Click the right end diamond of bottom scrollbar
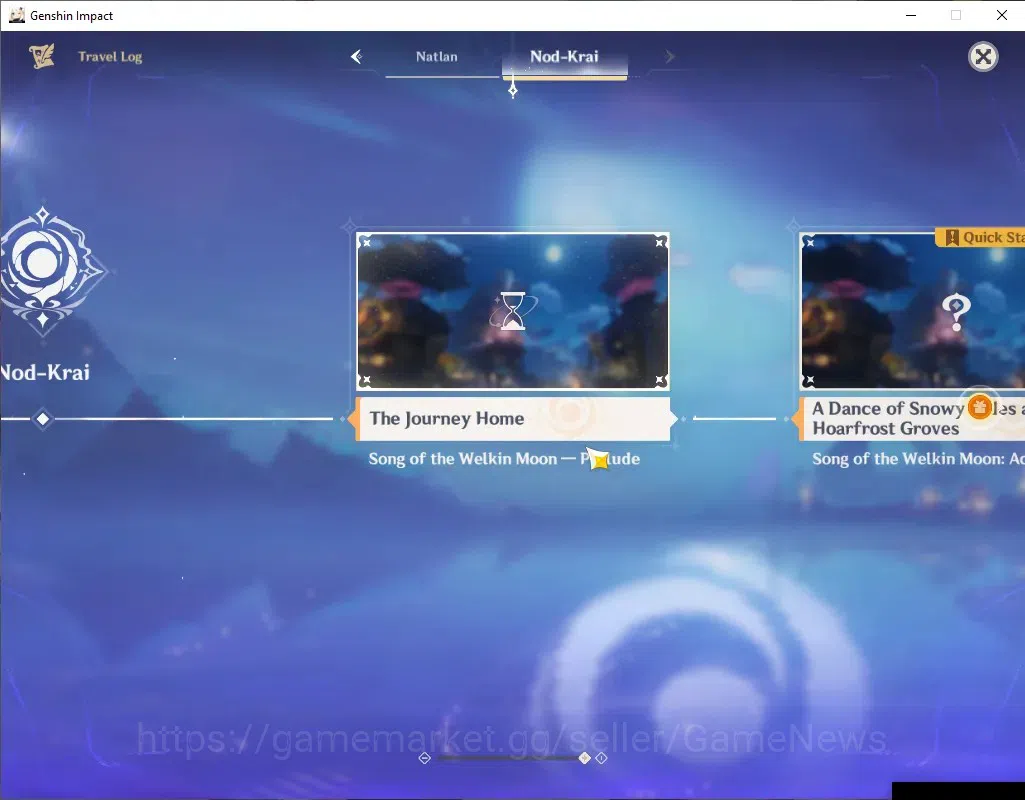The width and height of the screenshot is (1025, 800). pos(601,758)
